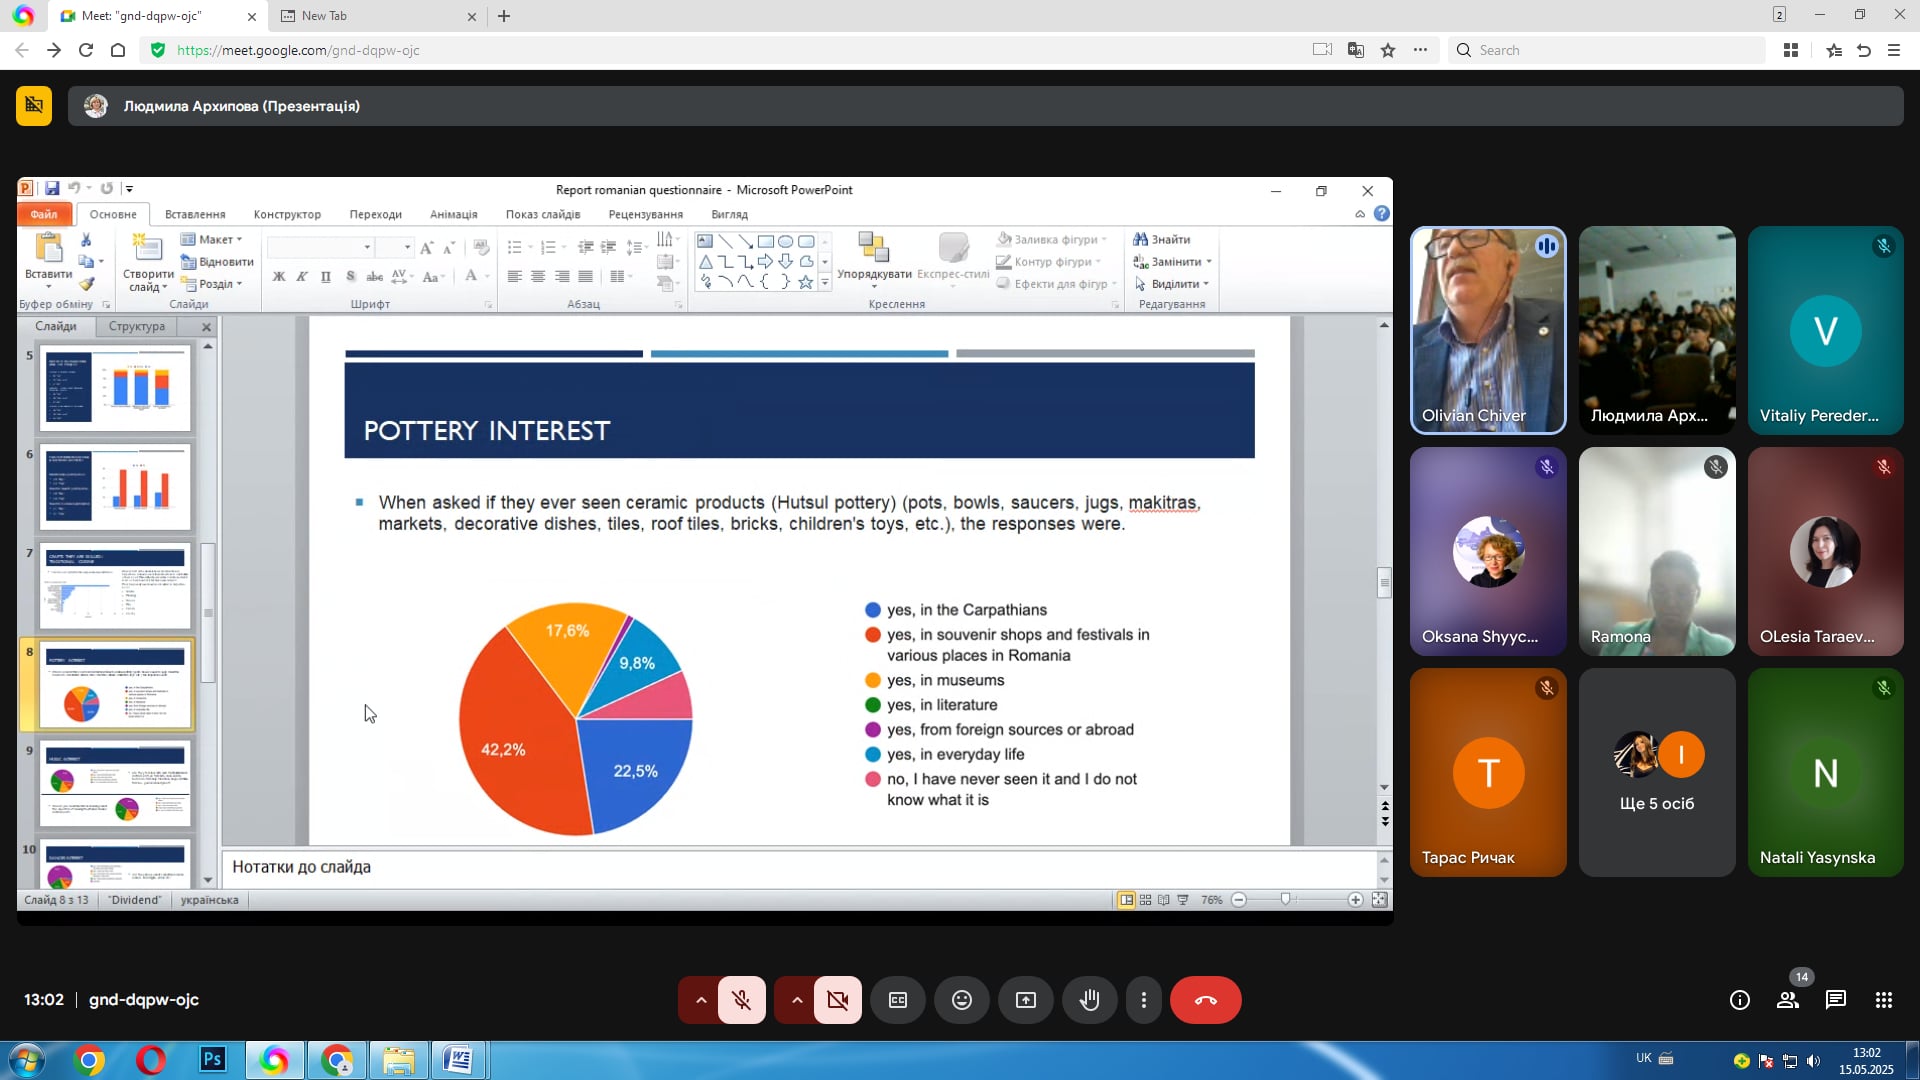The height and width of the screenshot is (1080, 1920).
Task: Open the Переходи ribbon tab
Action: point(376,214)
